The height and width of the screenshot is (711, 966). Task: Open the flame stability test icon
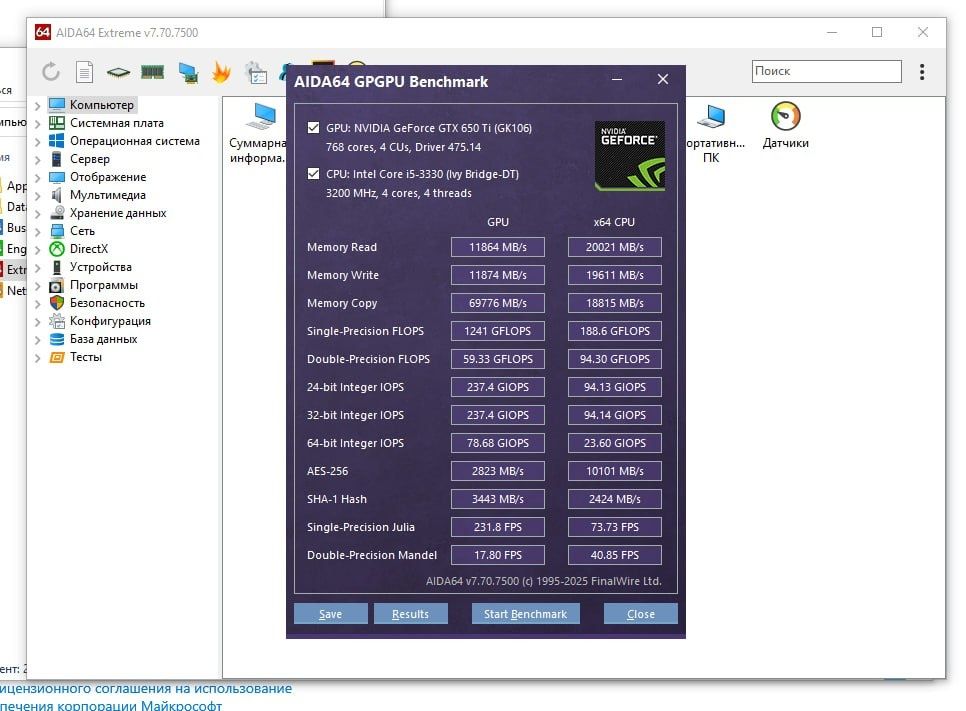221,72
